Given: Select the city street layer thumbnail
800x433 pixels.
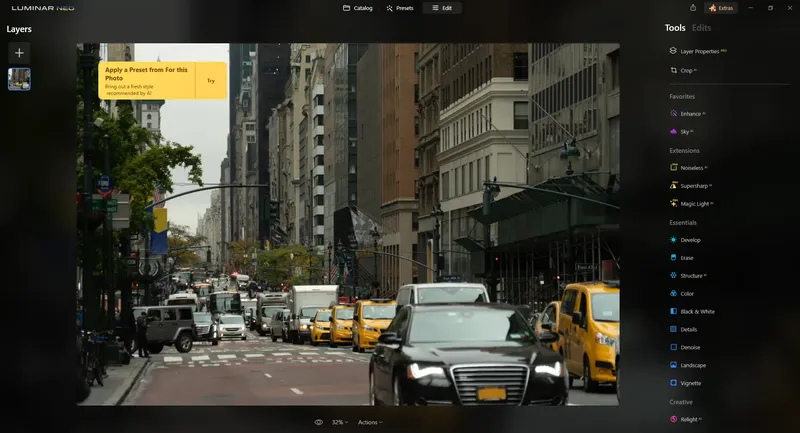Looking at the screenshot, I should [x=19, y=79].
